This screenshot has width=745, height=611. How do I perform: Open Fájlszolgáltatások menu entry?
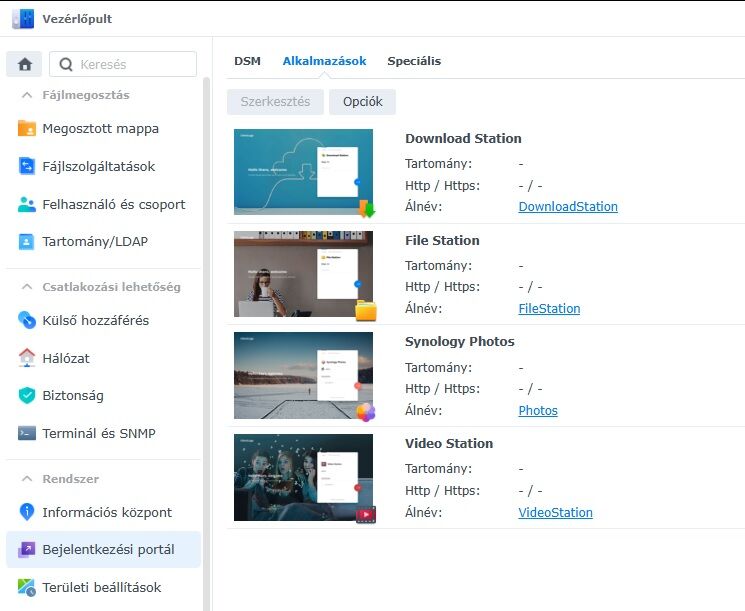pyautogui.click(x=103, y=166)
